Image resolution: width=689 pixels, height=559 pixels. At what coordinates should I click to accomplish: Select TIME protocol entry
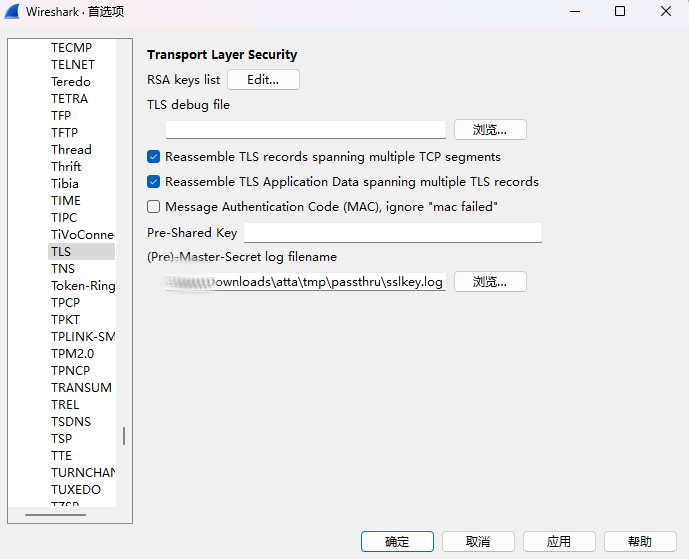66,201
